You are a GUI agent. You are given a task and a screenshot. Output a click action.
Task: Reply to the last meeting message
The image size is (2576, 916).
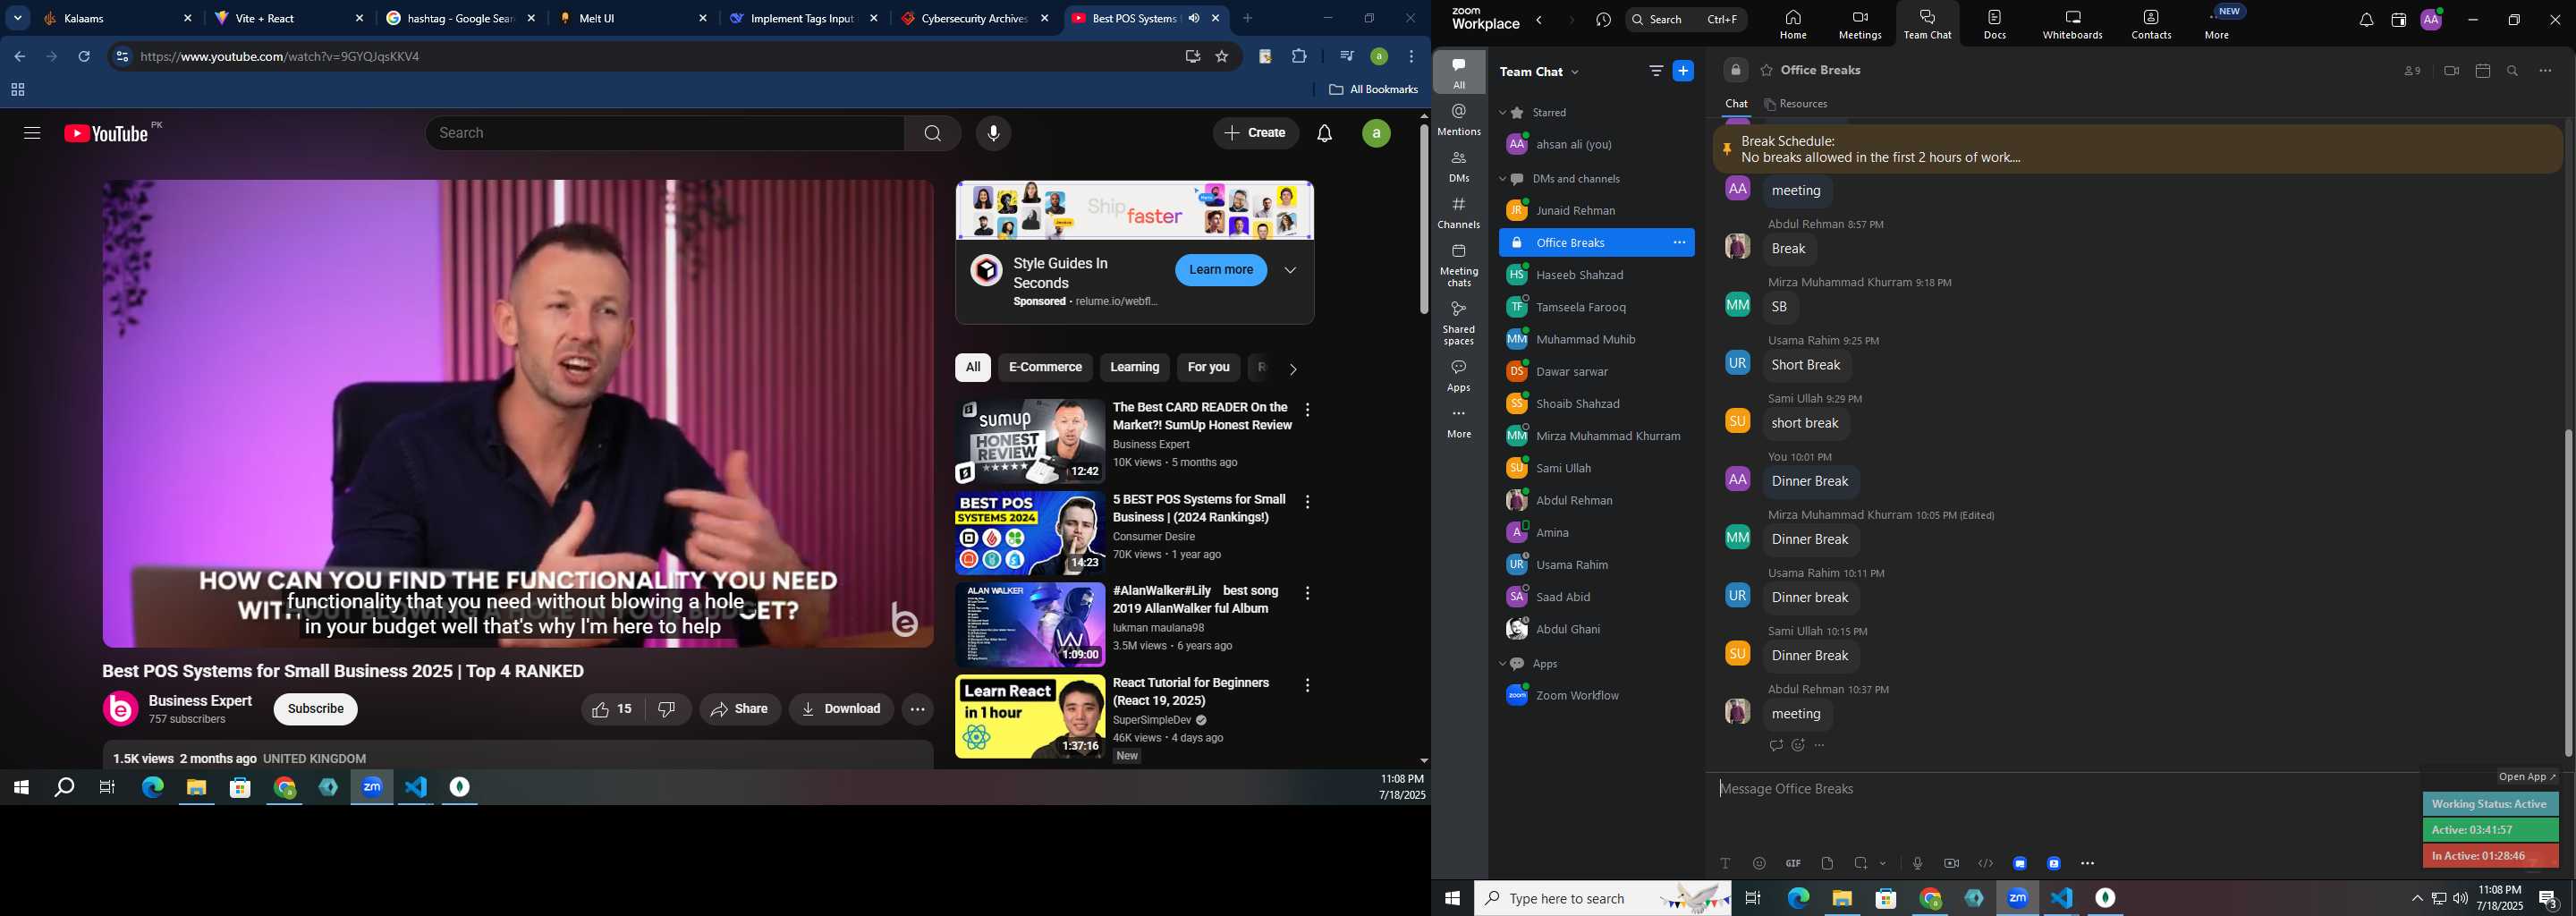click(1775, 745)
